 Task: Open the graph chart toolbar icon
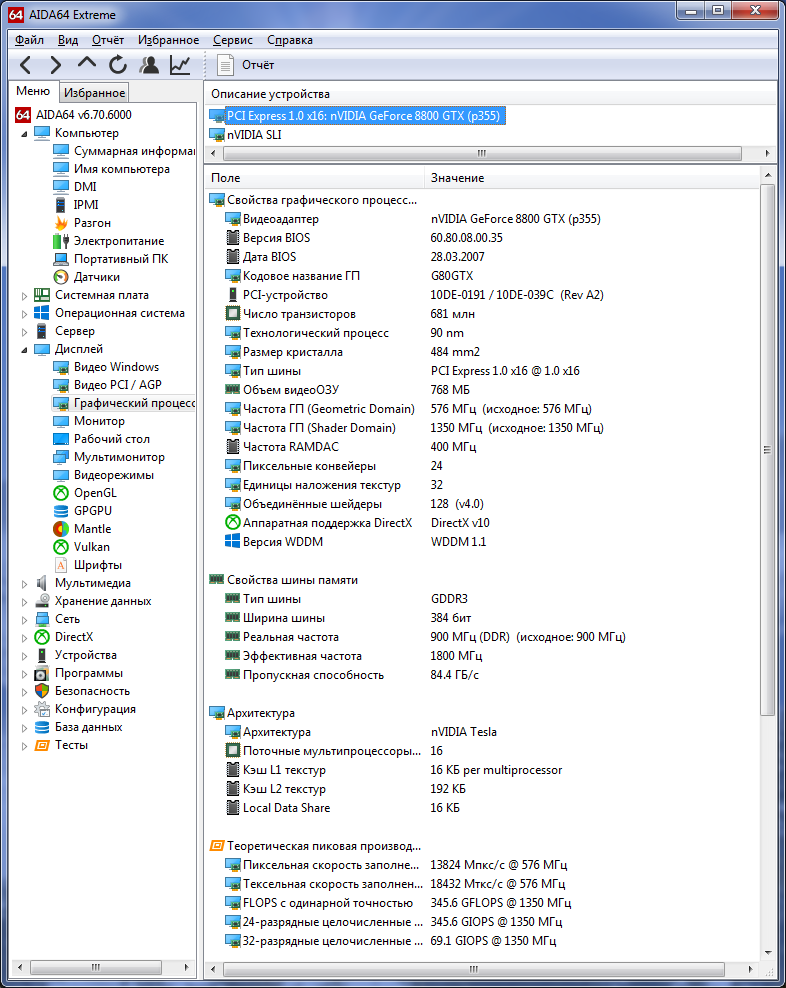point(180,65)
